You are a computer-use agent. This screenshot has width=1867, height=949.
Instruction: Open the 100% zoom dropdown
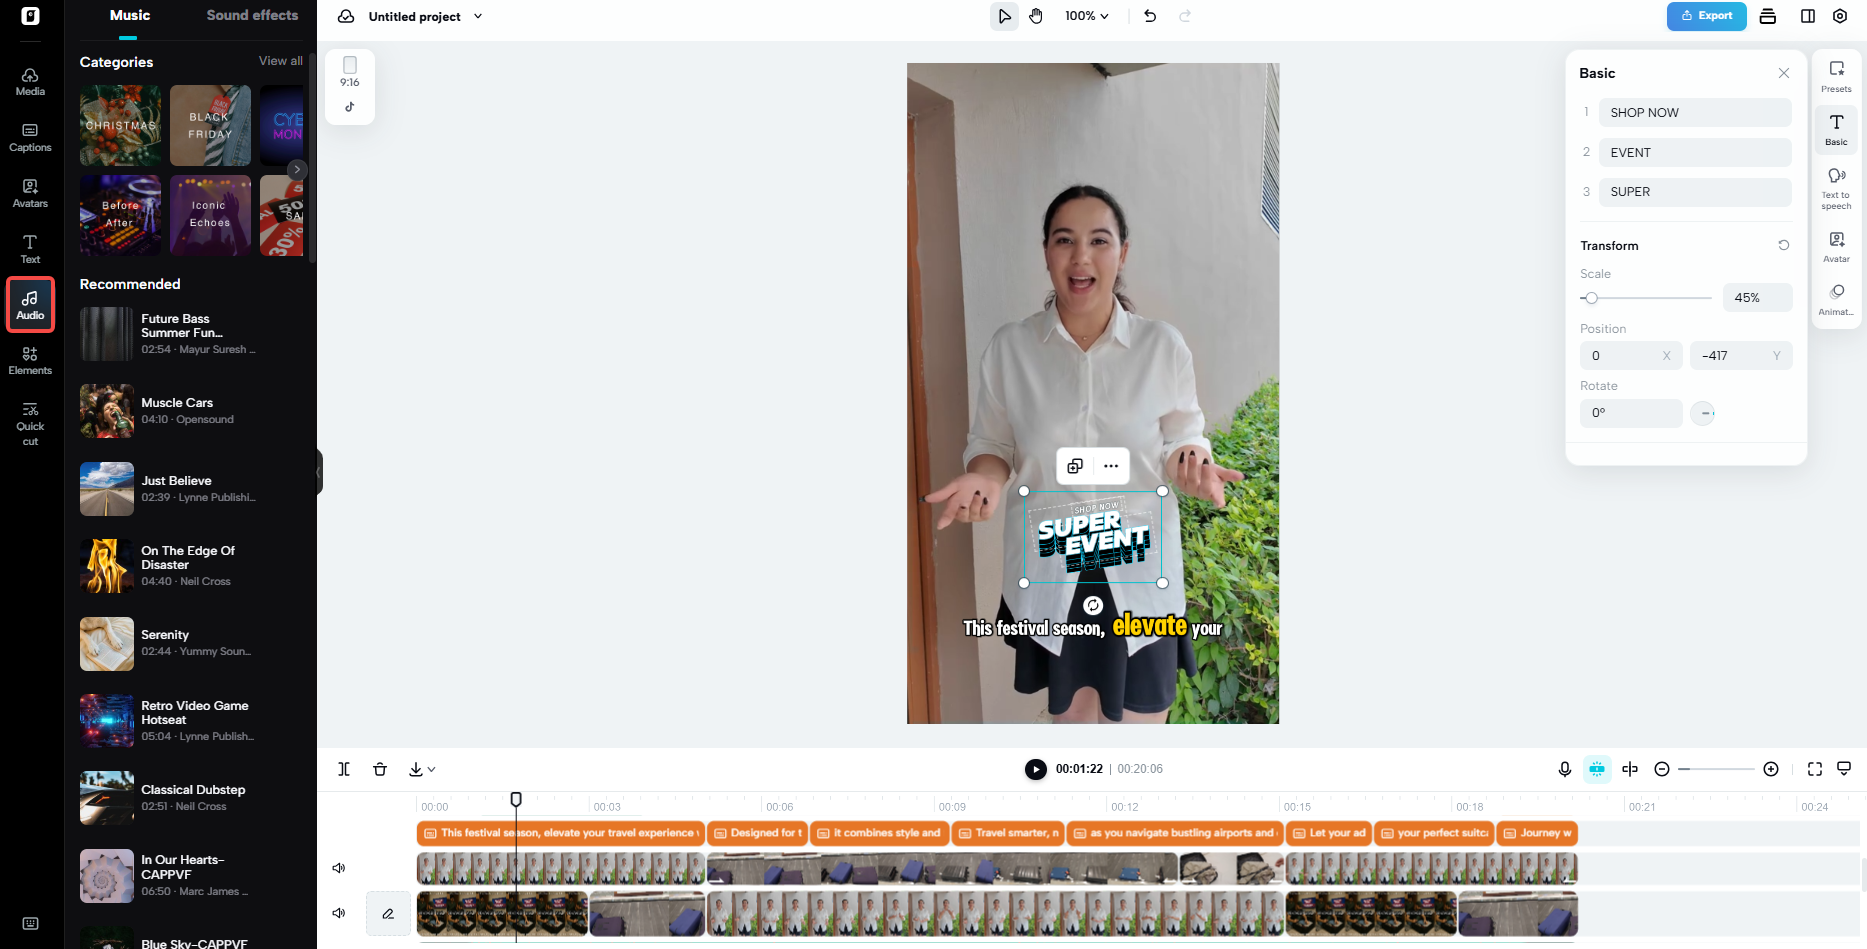1087,16
